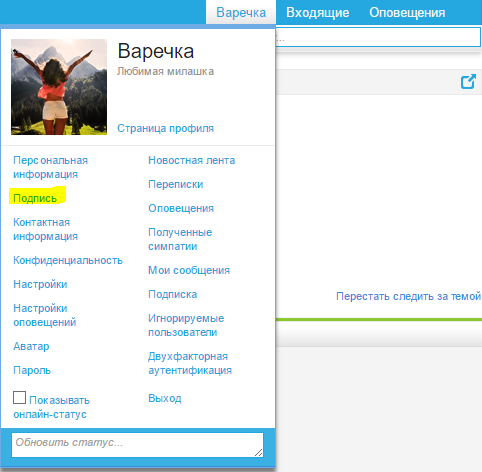The width and height of the screenshot is (482, 472).
Task: Open the Варечка account menu tab
Action: [x=241, y=12]
